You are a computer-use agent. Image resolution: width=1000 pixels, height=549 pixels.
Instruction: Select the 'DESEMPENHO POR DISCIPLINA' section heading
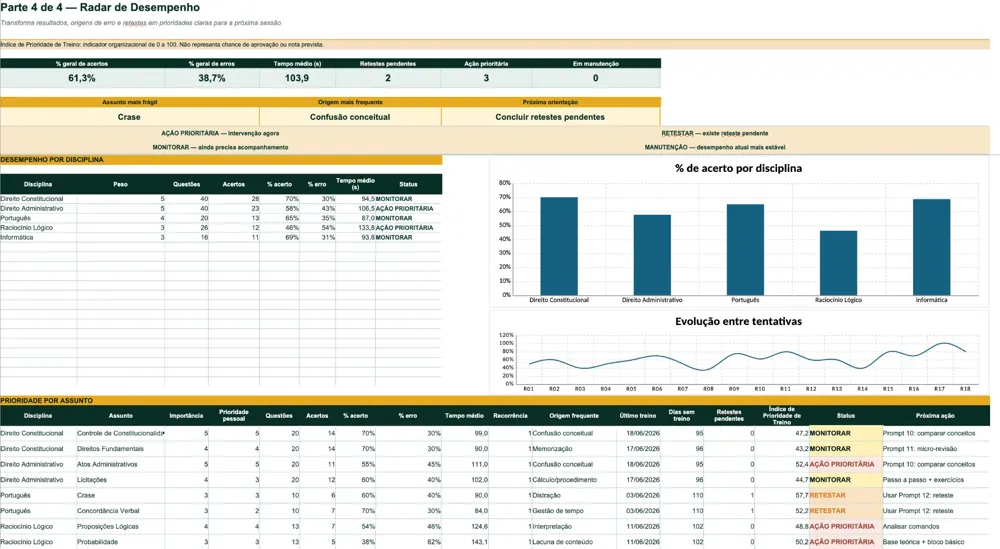pos(52,160)
